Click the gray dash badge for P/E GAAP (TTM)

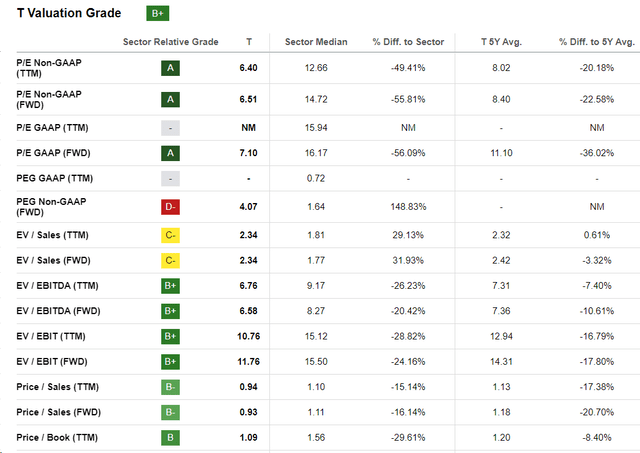click(171, 127)
